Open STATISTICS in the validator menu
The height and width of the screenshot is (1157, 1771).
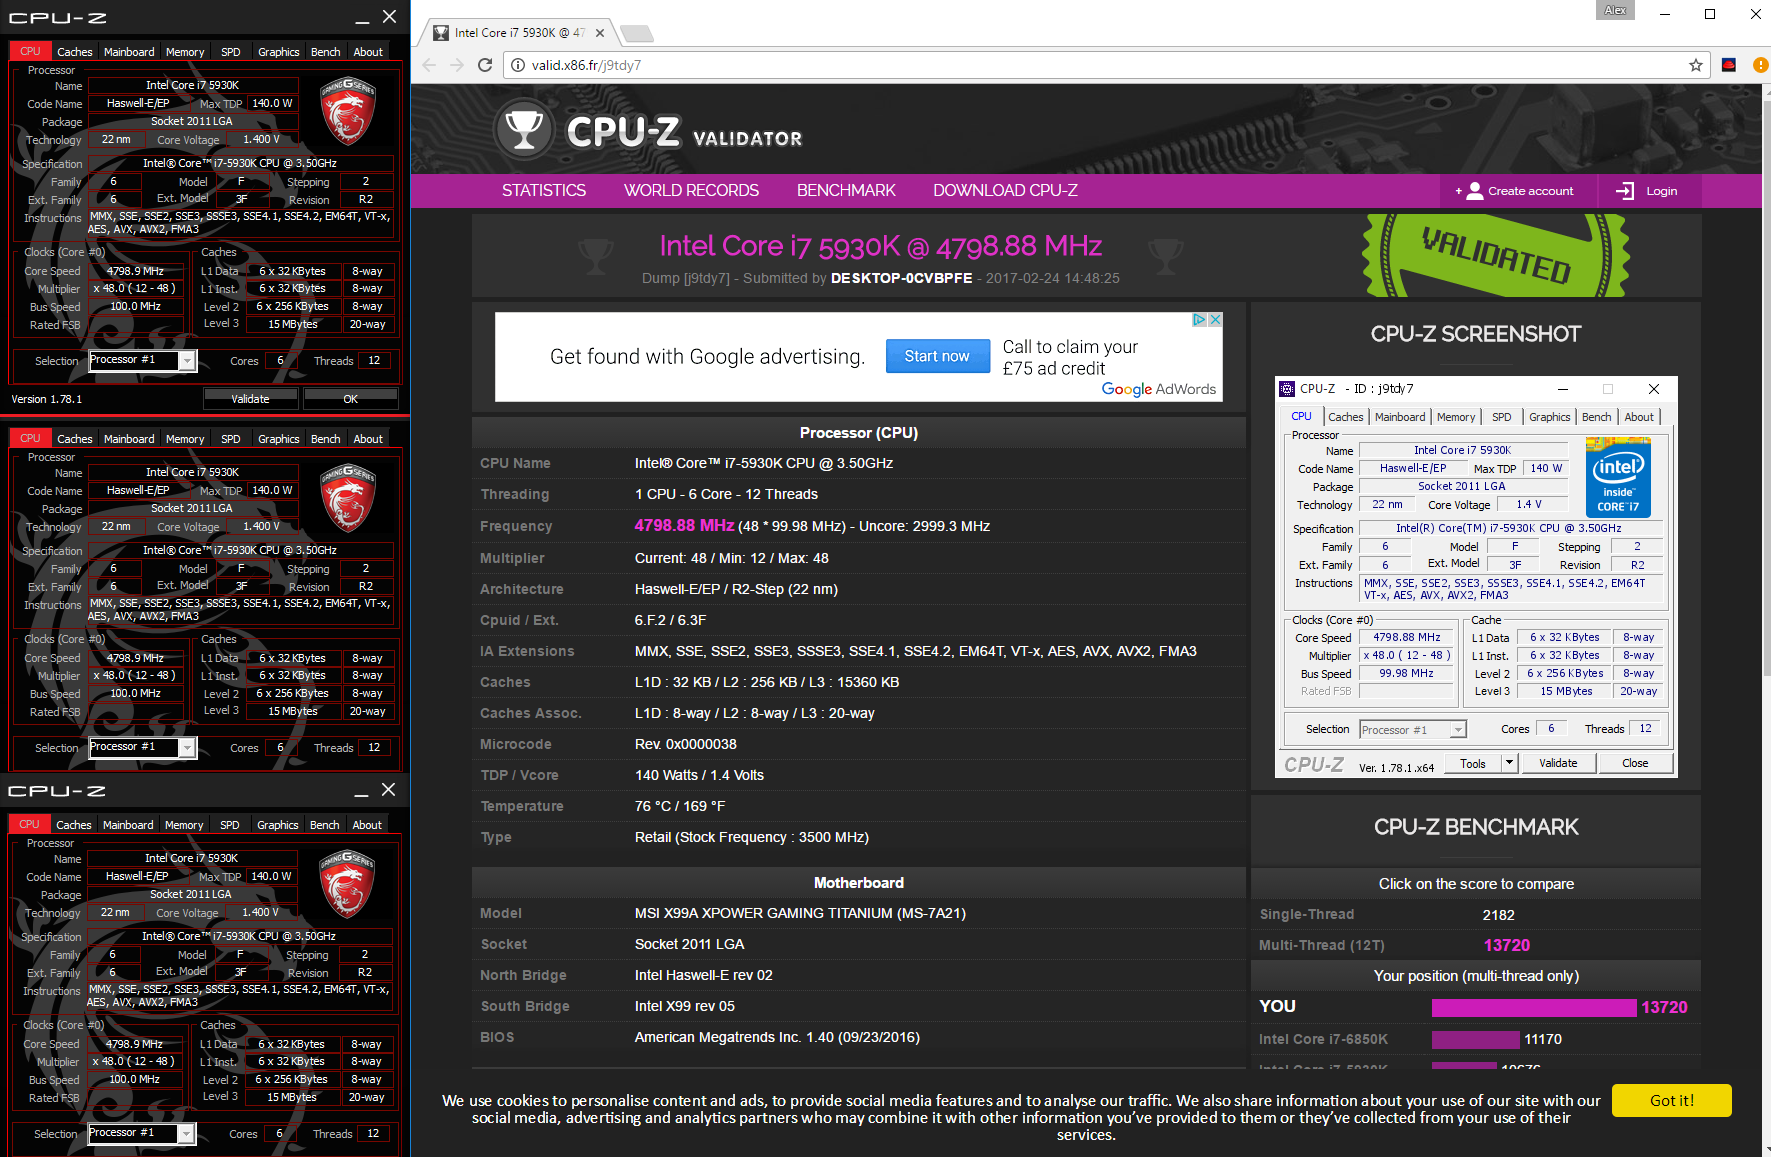[x=544, y=191]
